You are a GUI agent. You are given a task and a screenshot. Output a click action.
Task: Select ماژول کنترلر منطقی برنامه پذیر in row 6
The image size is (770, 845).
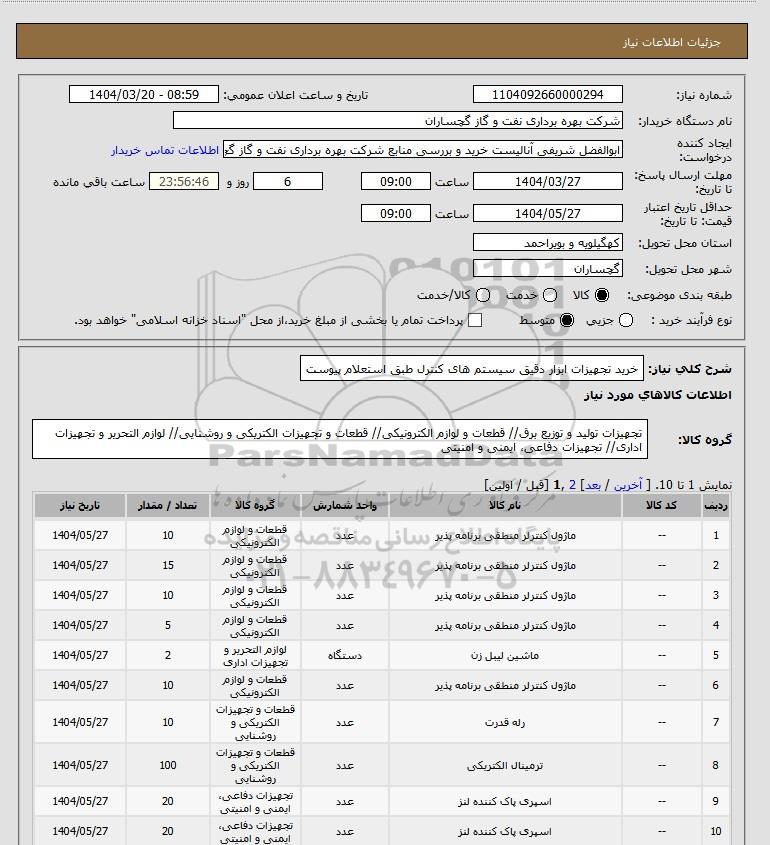pos(505,685)
